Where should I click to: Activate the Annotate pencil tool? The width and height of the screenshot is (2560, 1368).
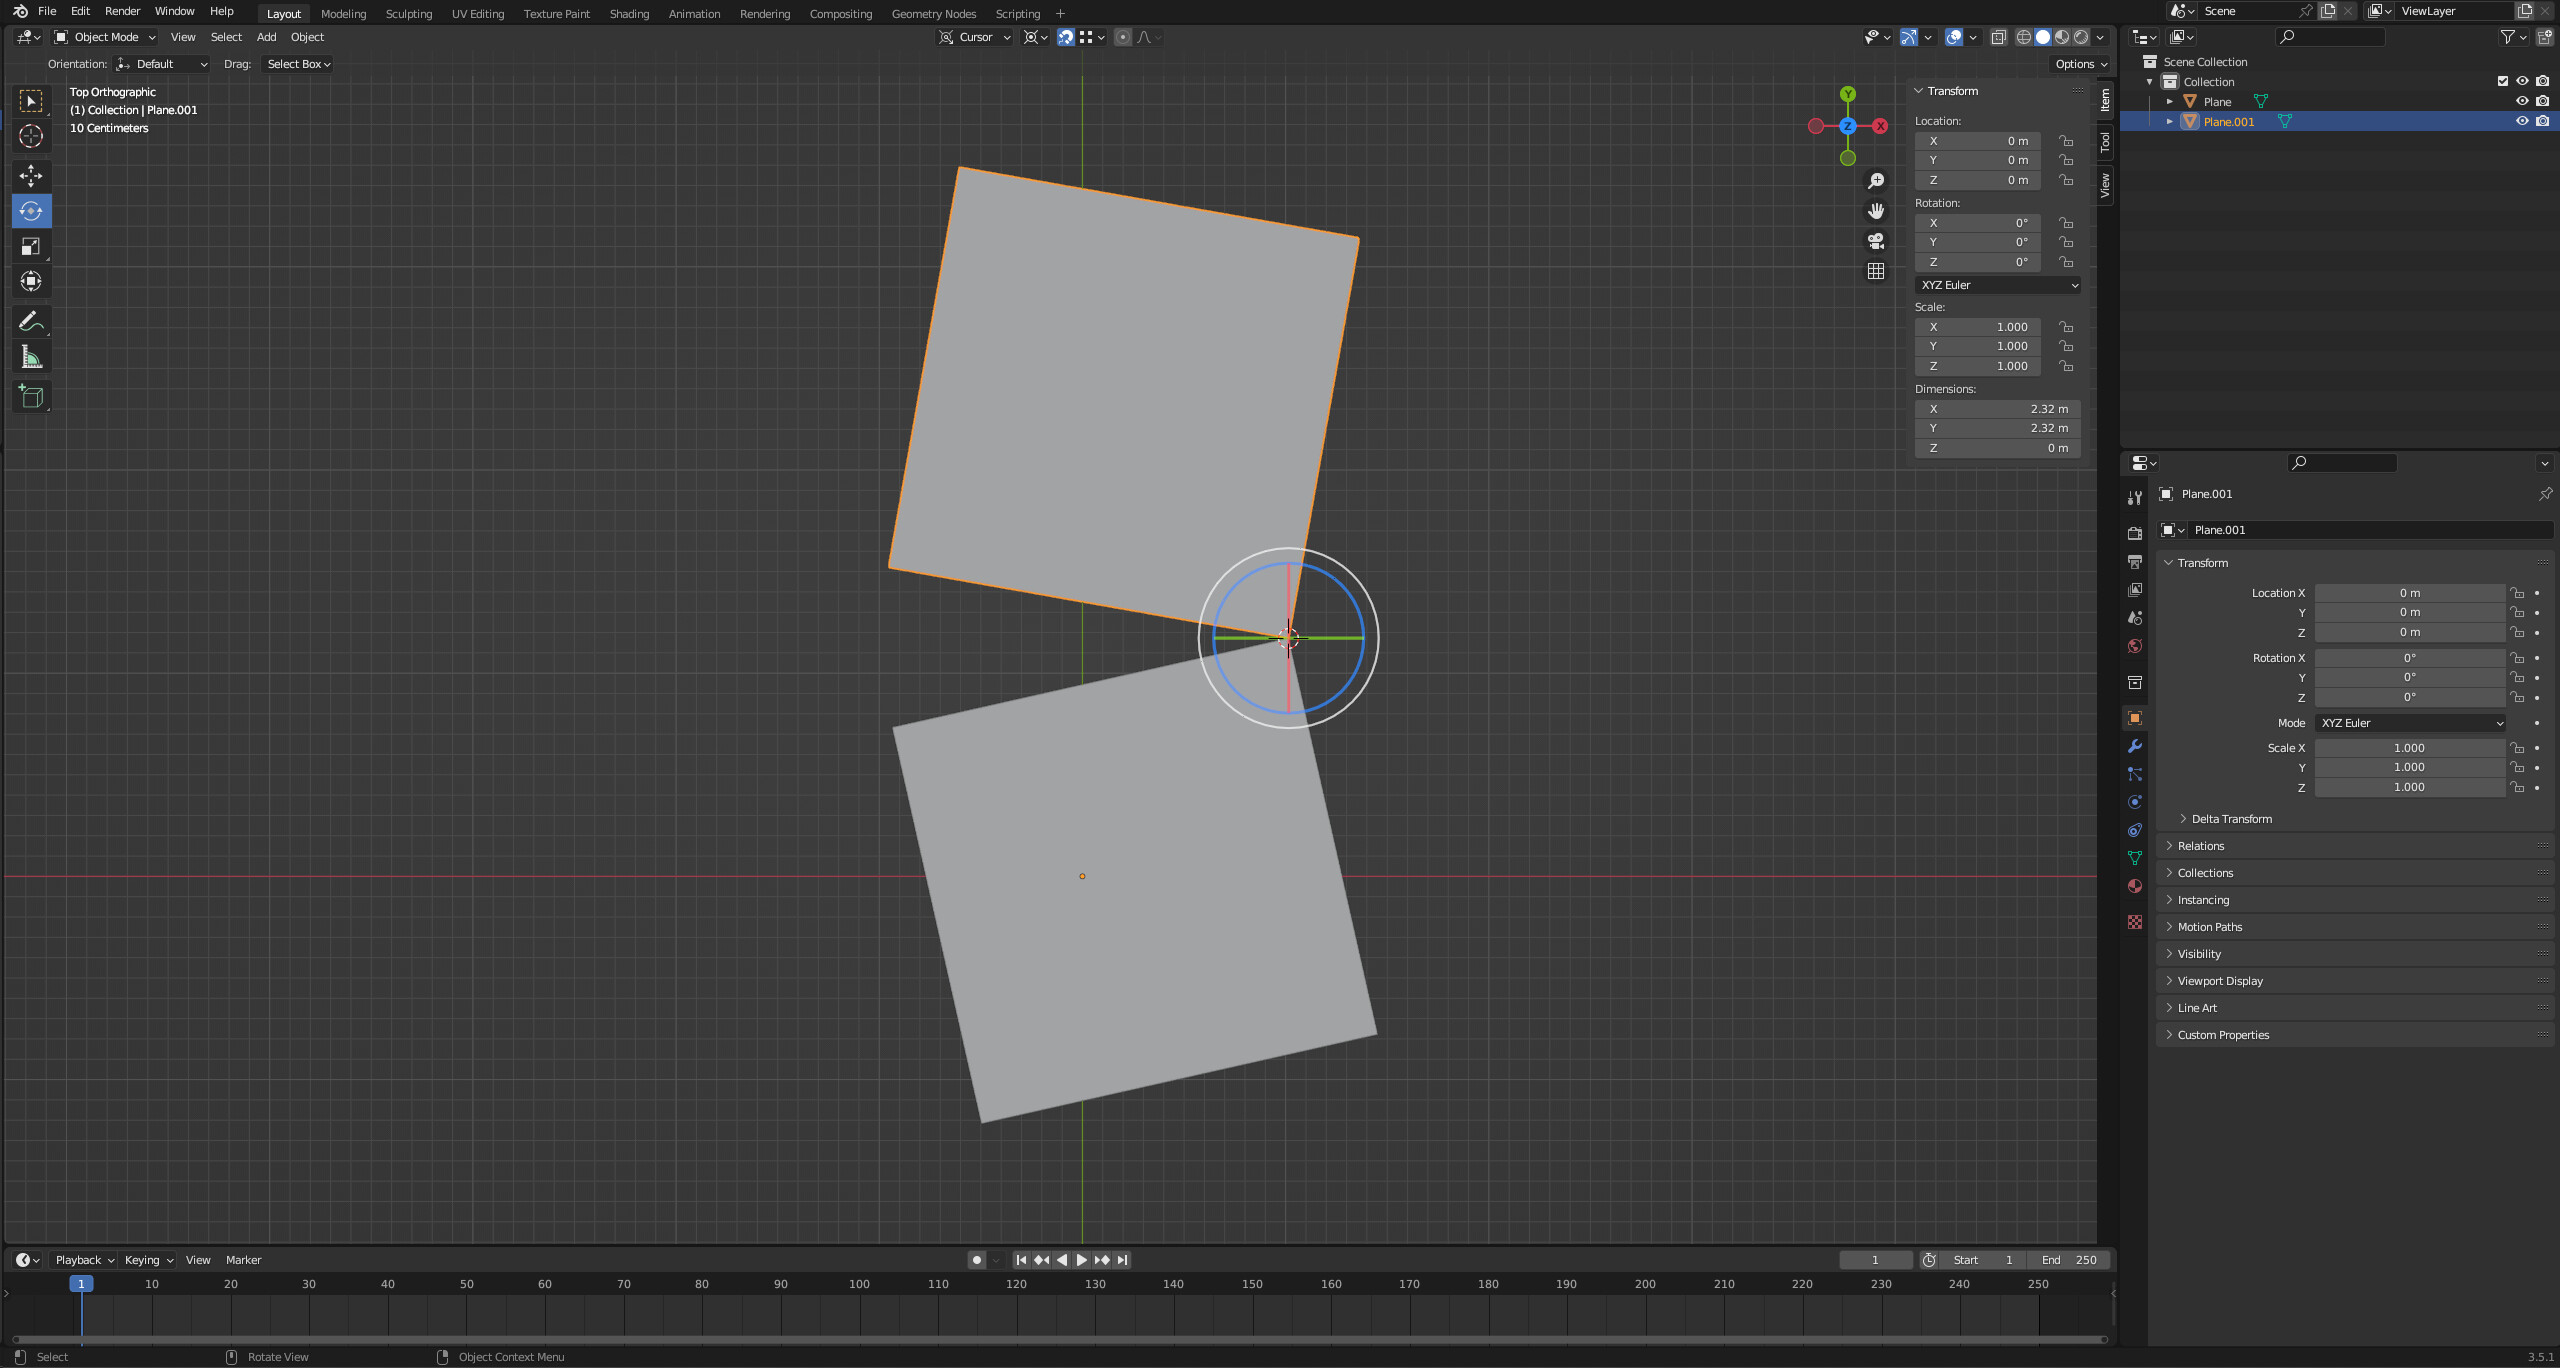click(x=31, y=321)
